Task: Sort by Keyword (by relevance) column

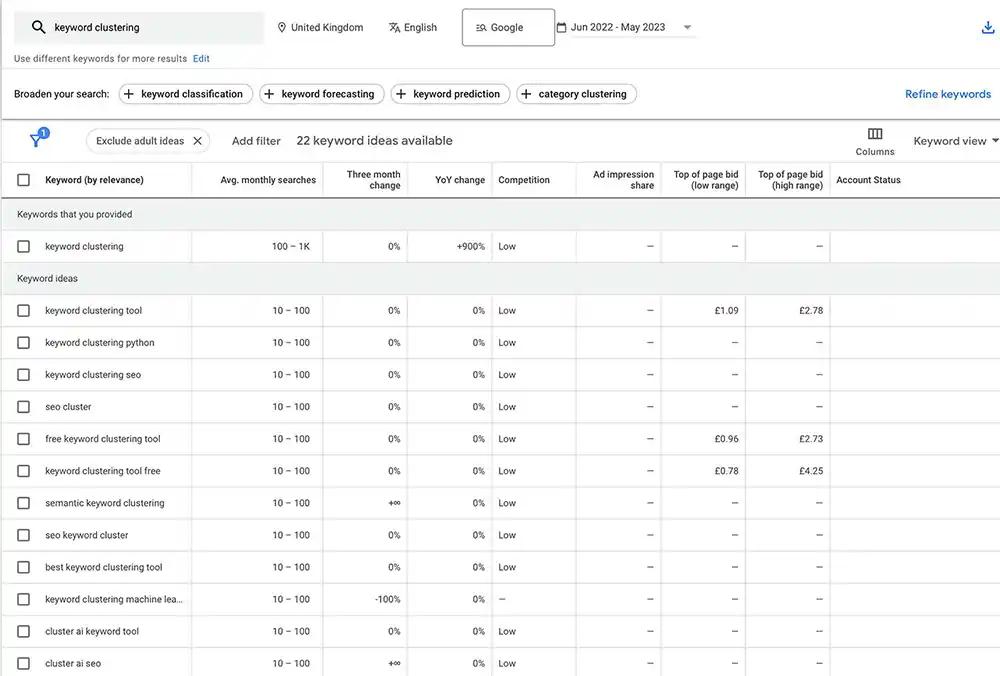Action: (94, 180)
